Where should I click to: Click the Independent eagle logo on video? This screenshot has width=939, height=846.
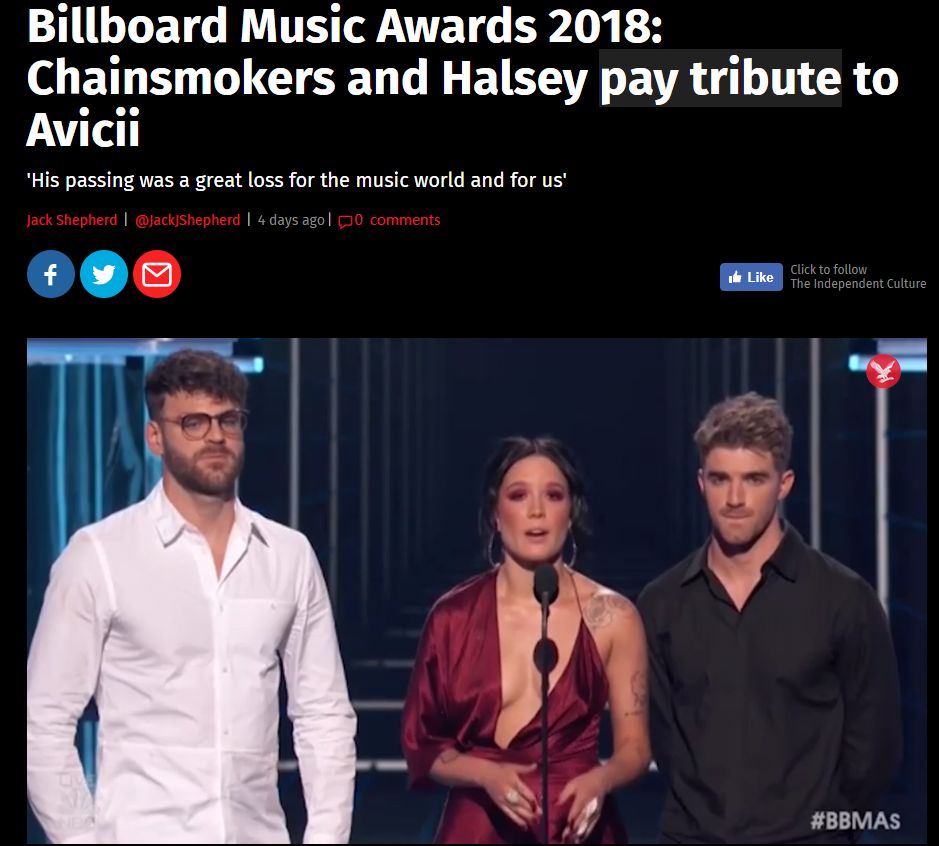point(883,371)
